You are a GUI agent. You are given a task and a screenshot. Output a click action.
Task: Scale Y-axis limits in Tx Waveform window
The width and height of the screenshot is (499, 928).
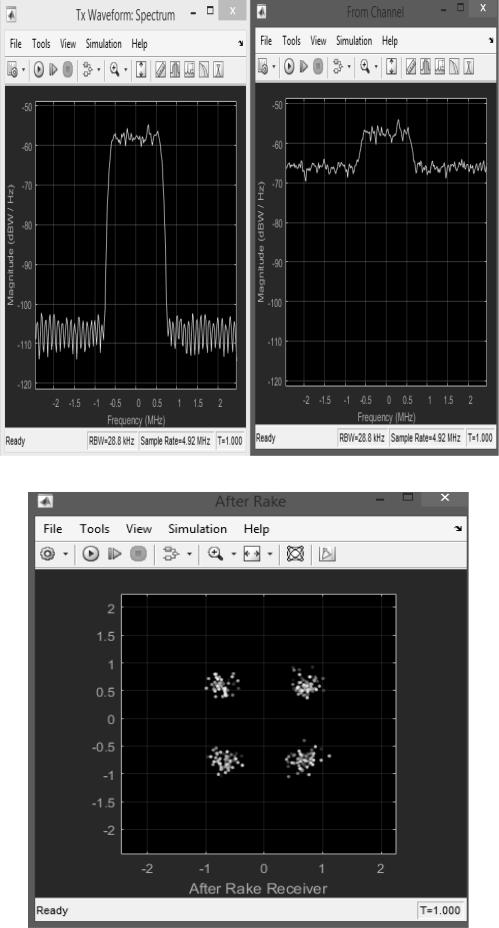[x=141, y=69]
